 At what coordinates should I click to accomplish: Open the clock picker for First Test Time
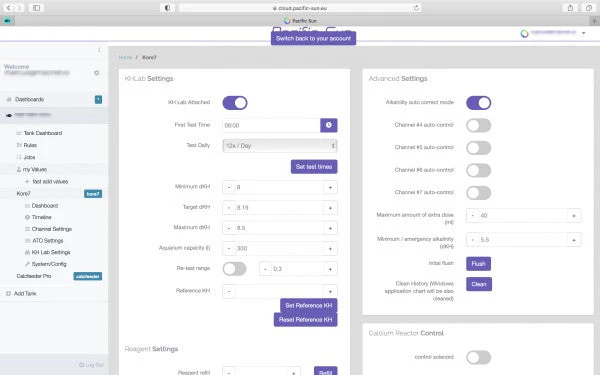click(329, 125)
